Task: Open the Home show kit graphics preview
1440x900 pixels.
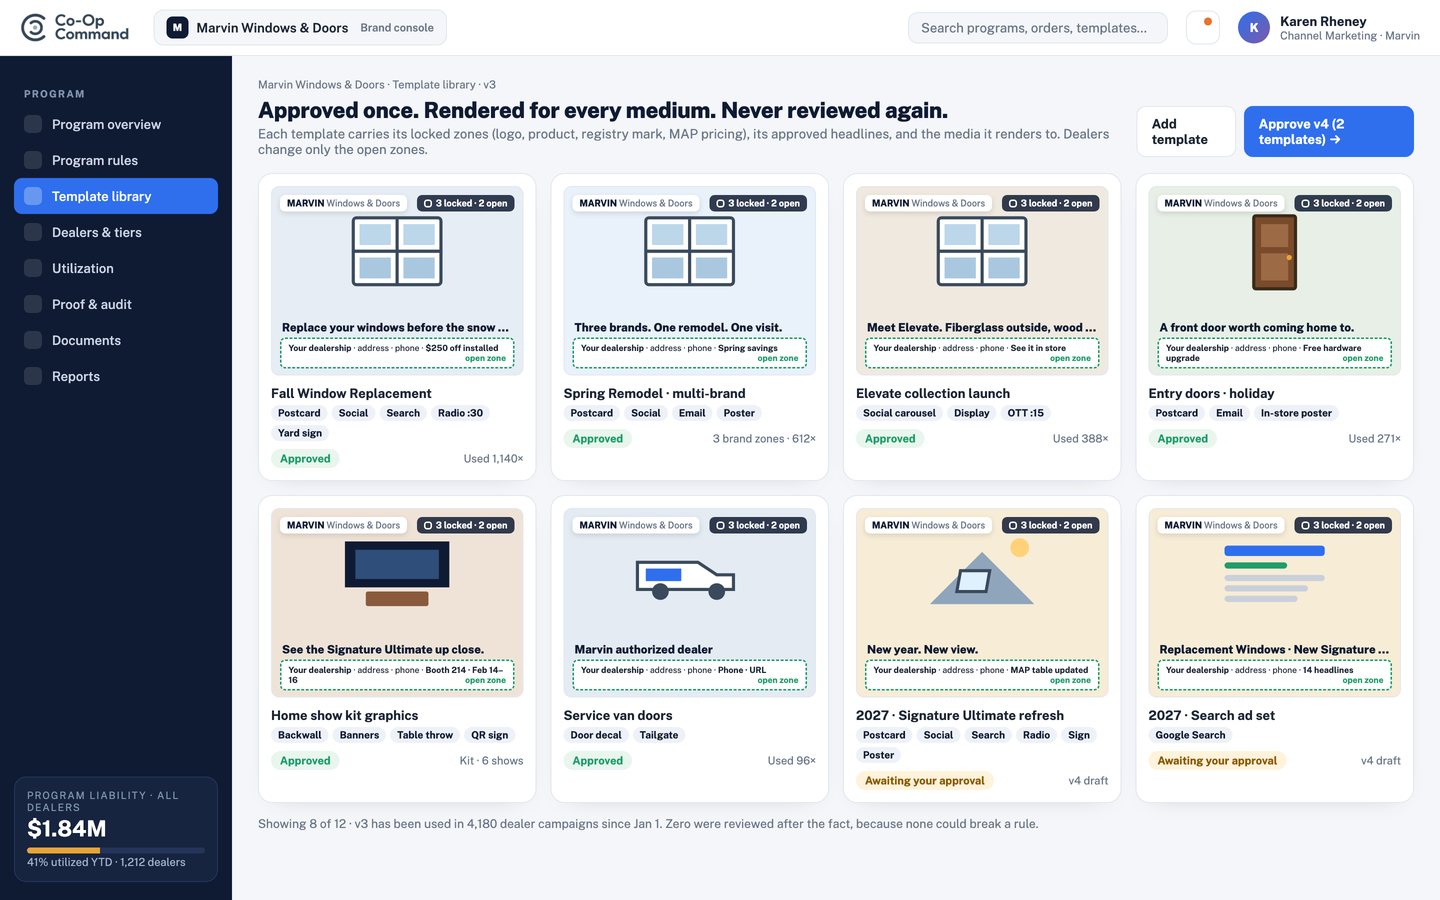Action: point(397,602)
